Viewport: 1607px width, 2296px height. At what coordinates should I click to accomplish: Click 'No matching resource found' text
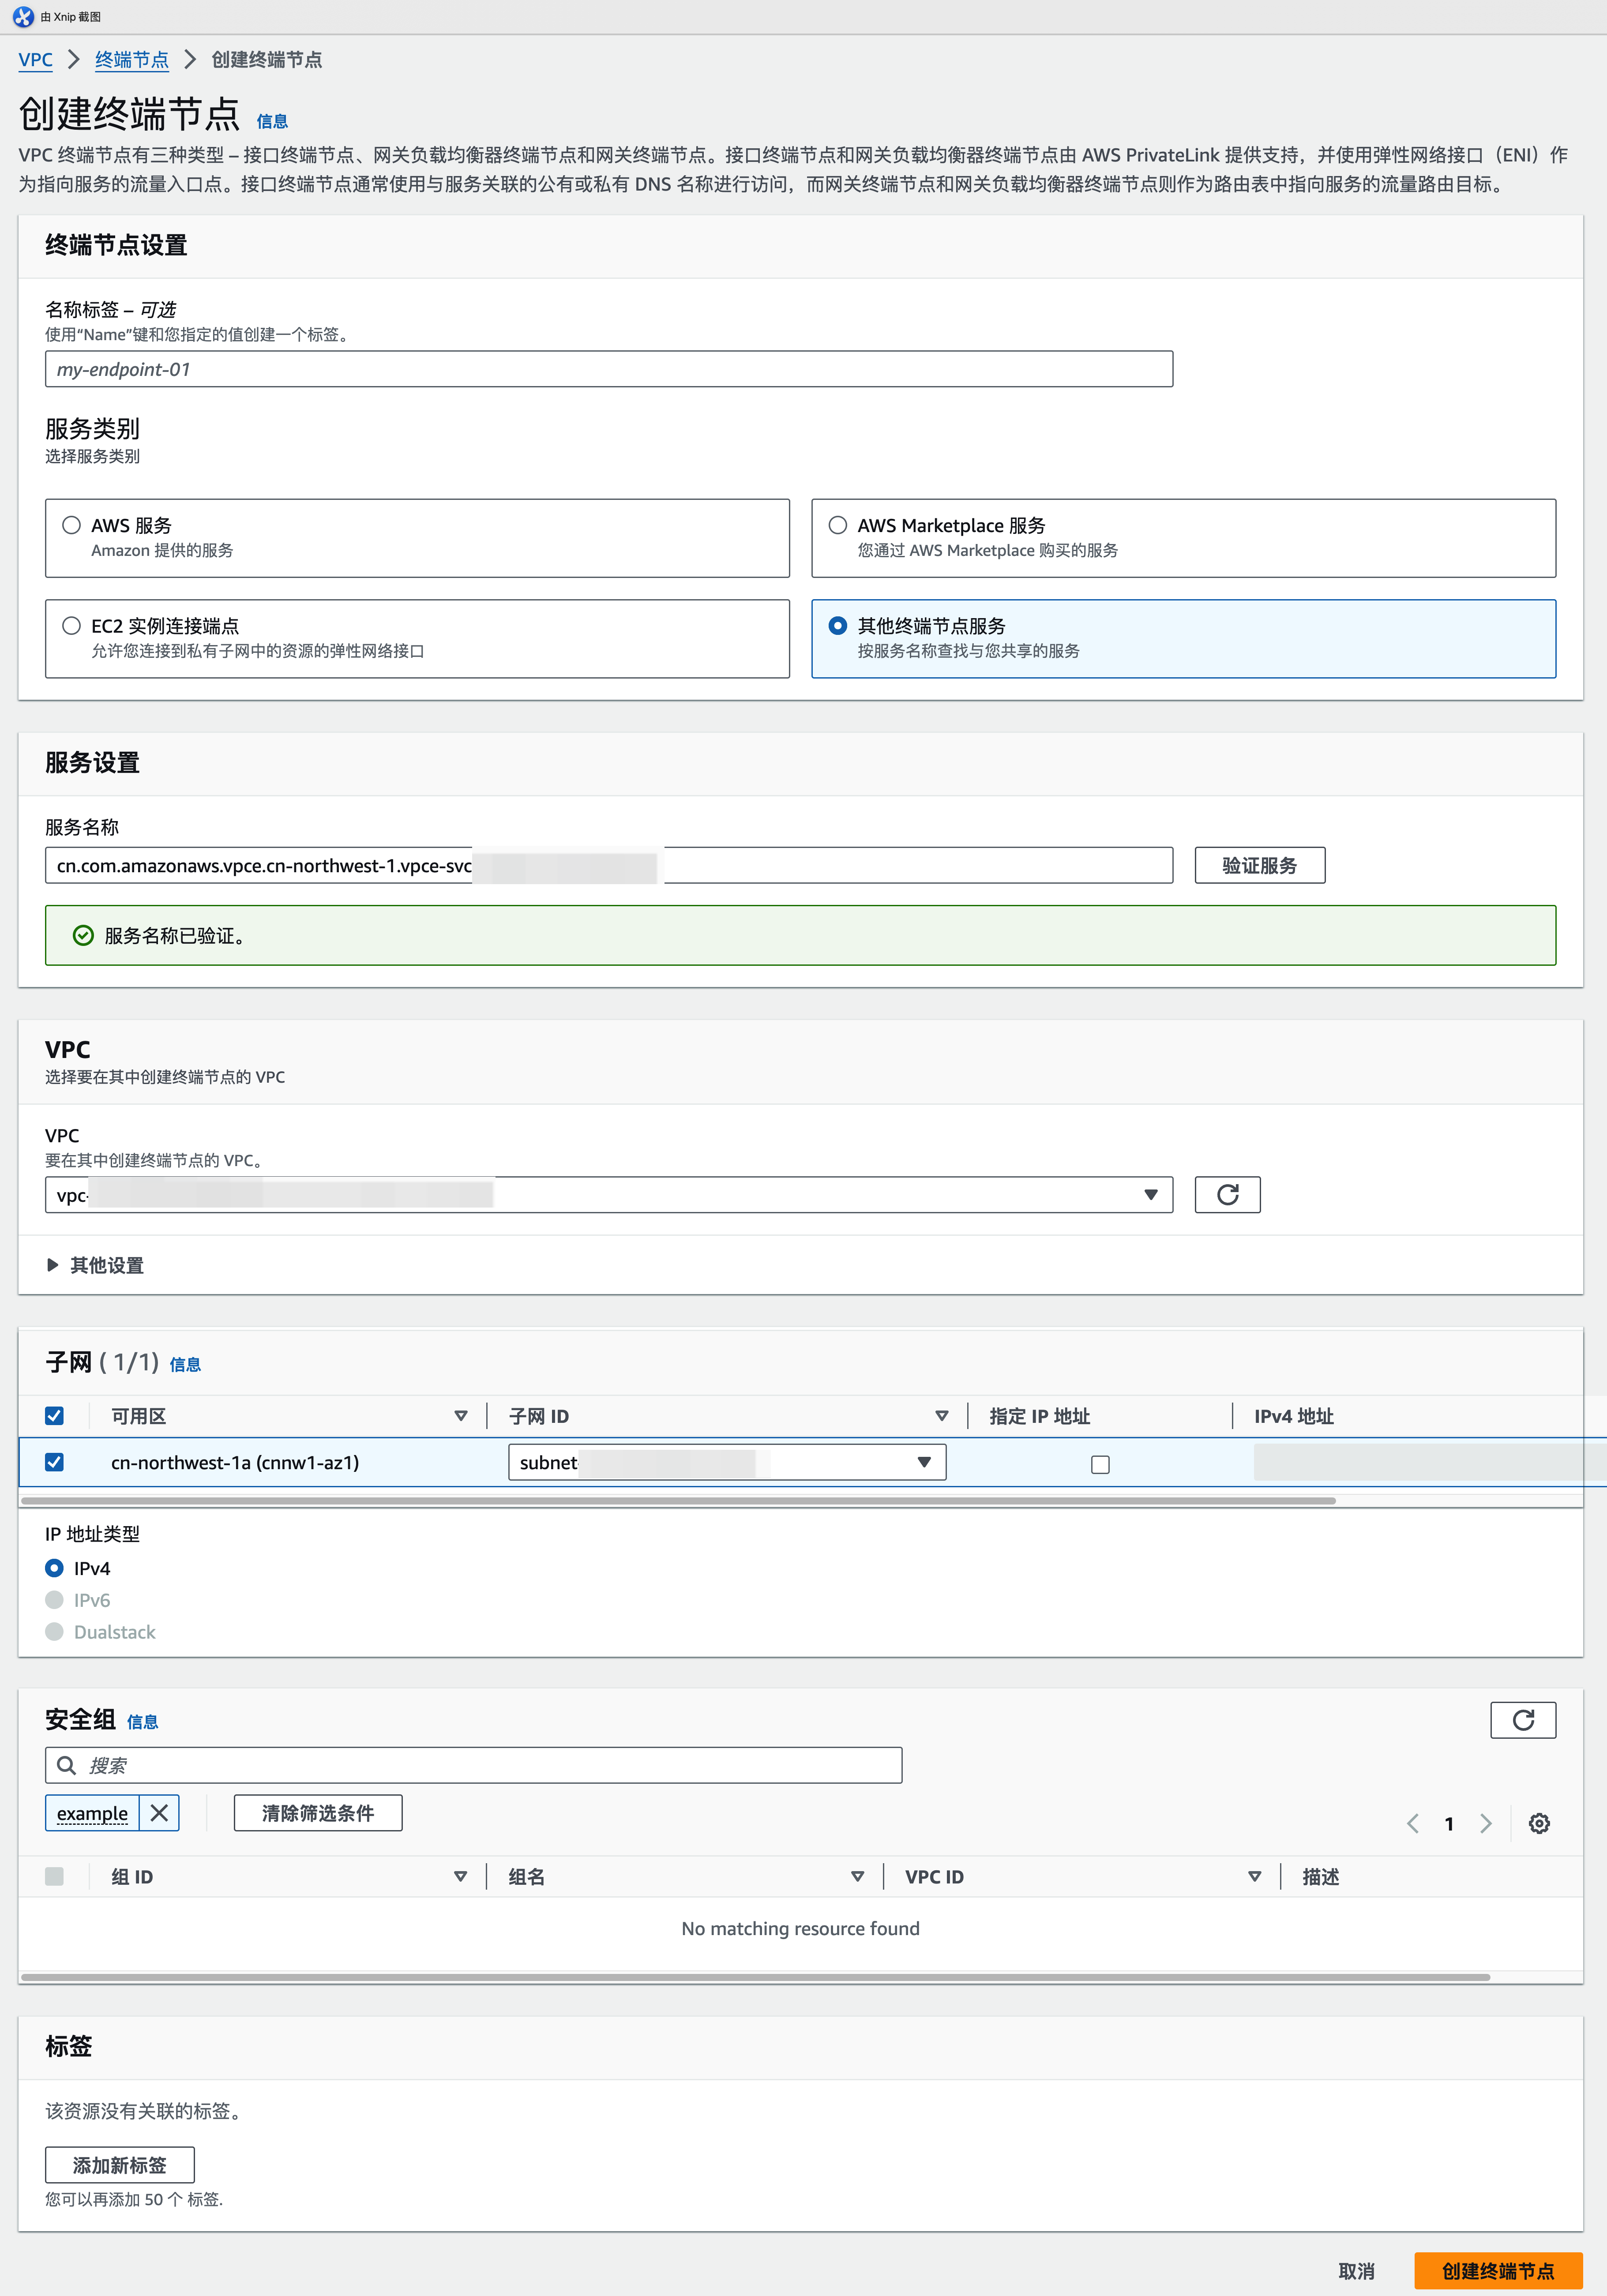click(x=800, y=1928)
